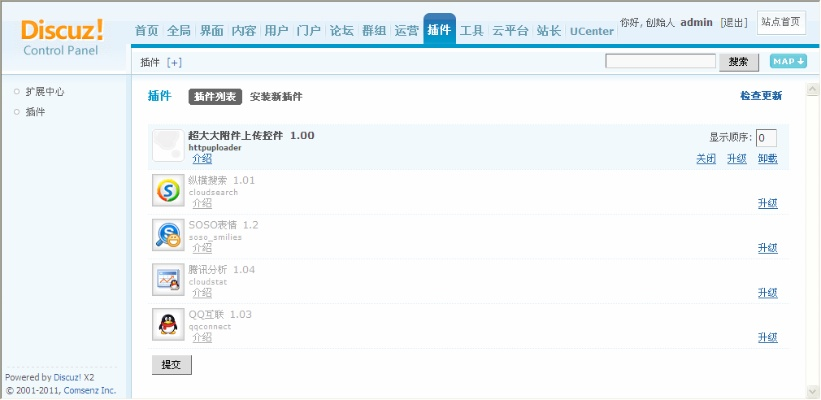Viewport: 821px width, 400px height.
Task: Click the Discuz! Control Panel logo
Action: (x=62, y=37)
